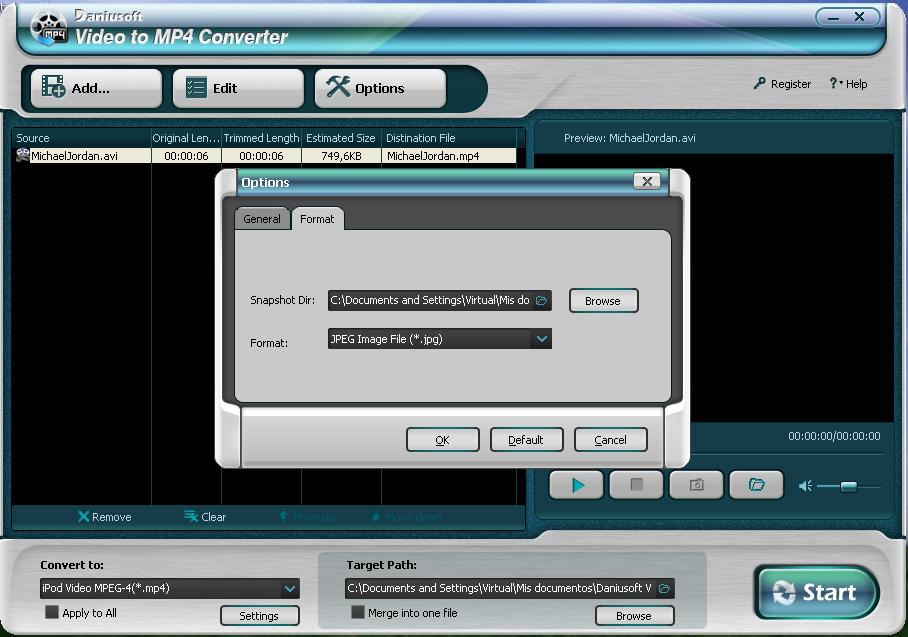Click OK in the Options dialog
Image resolution: width=908 pixels, height=637 pixels.
click(x=442, y=440)
